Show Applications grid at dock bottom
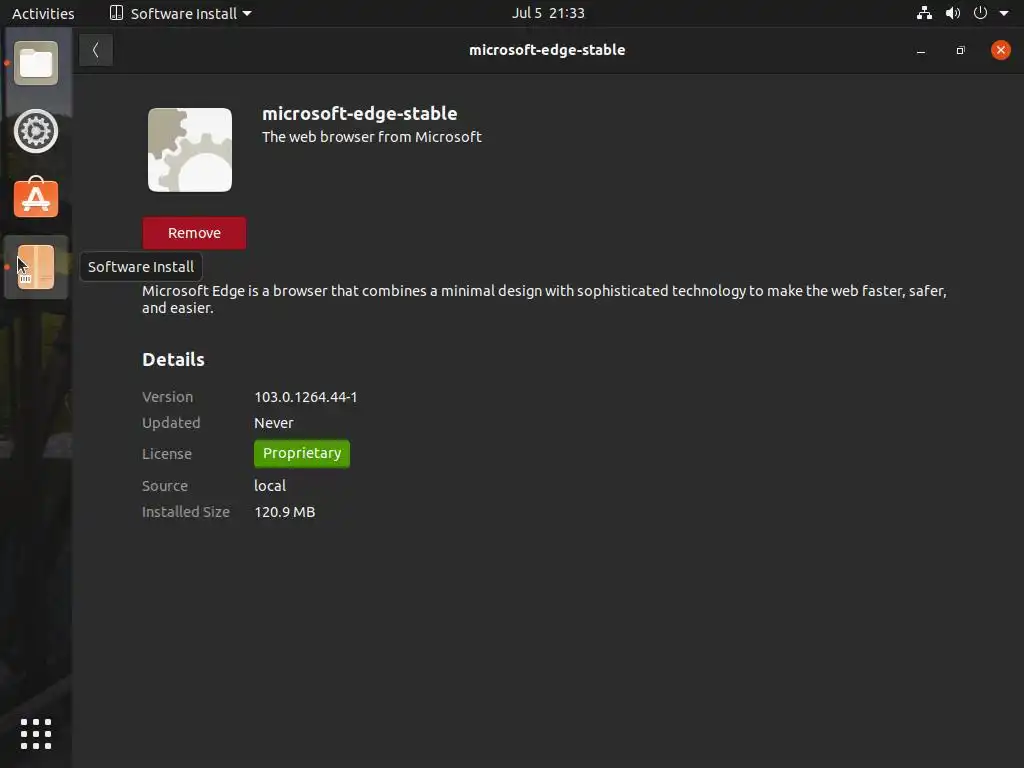 [x=36, y=734]
